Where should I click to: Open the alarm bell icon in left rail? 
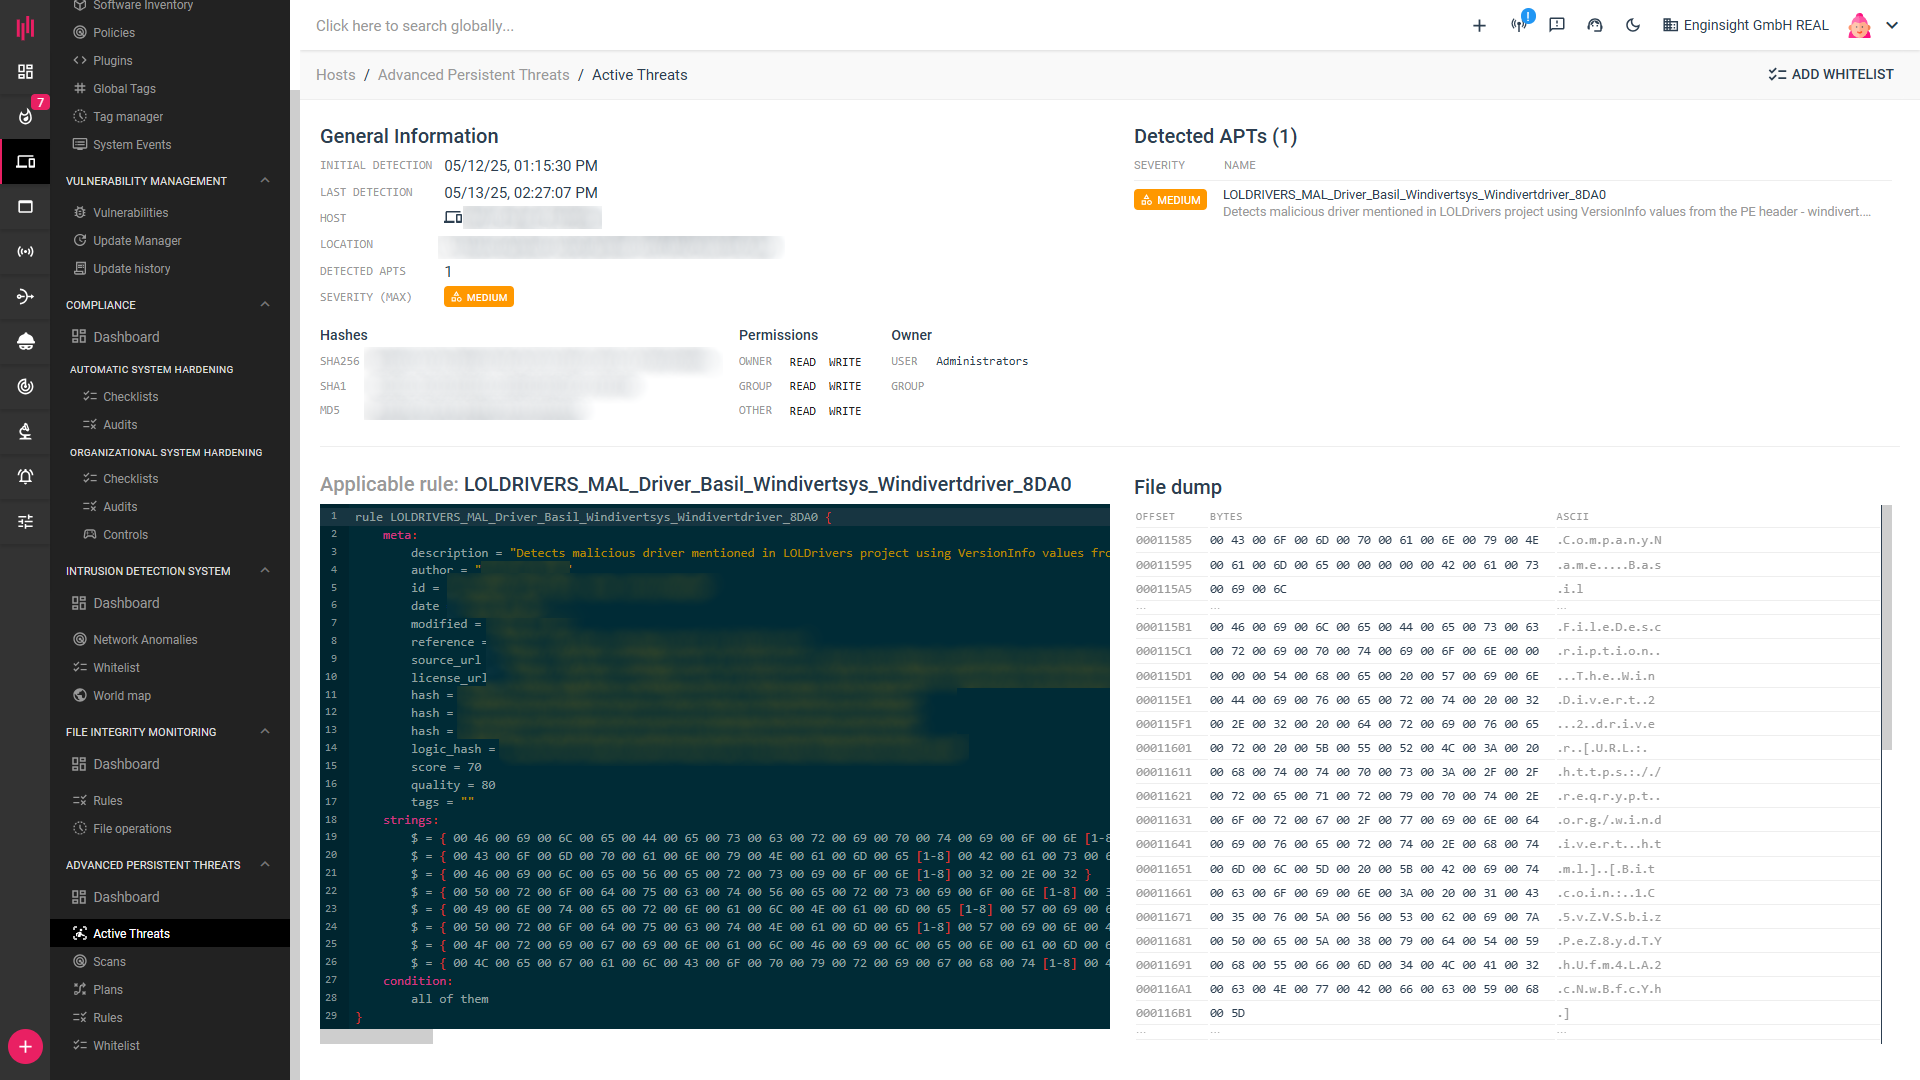tap(25, 476)
